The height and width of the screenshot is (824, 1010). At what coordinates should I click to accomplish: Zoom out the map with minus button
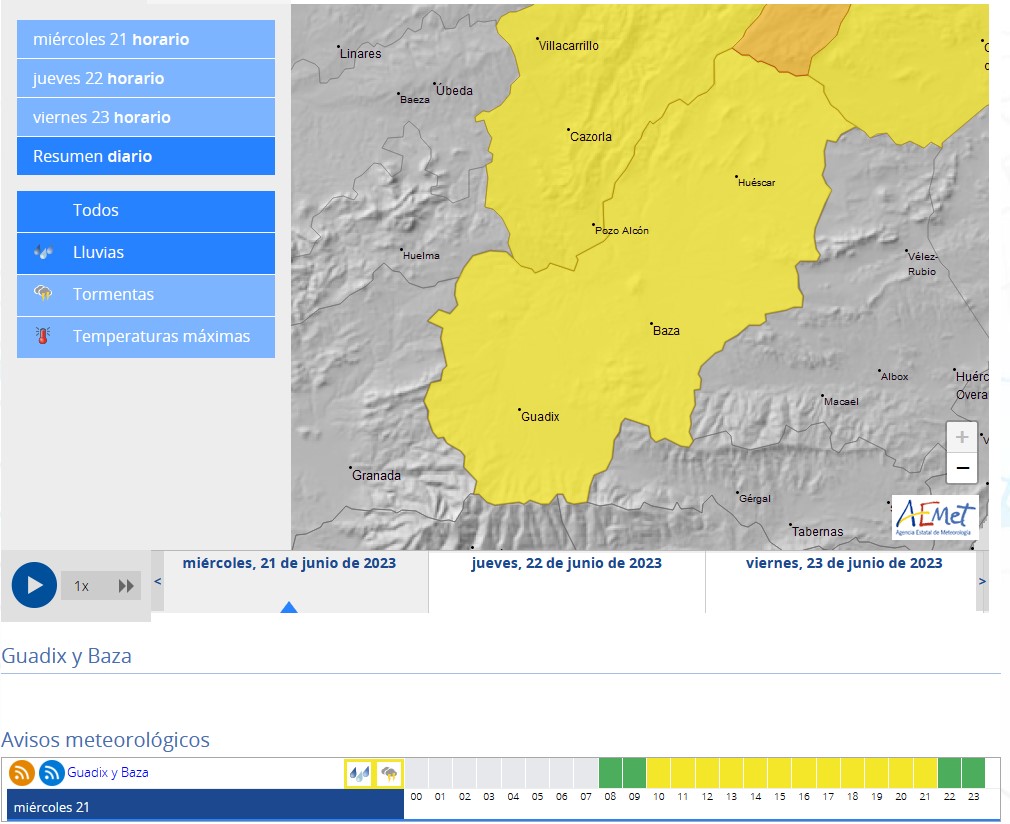pos(961,468)
